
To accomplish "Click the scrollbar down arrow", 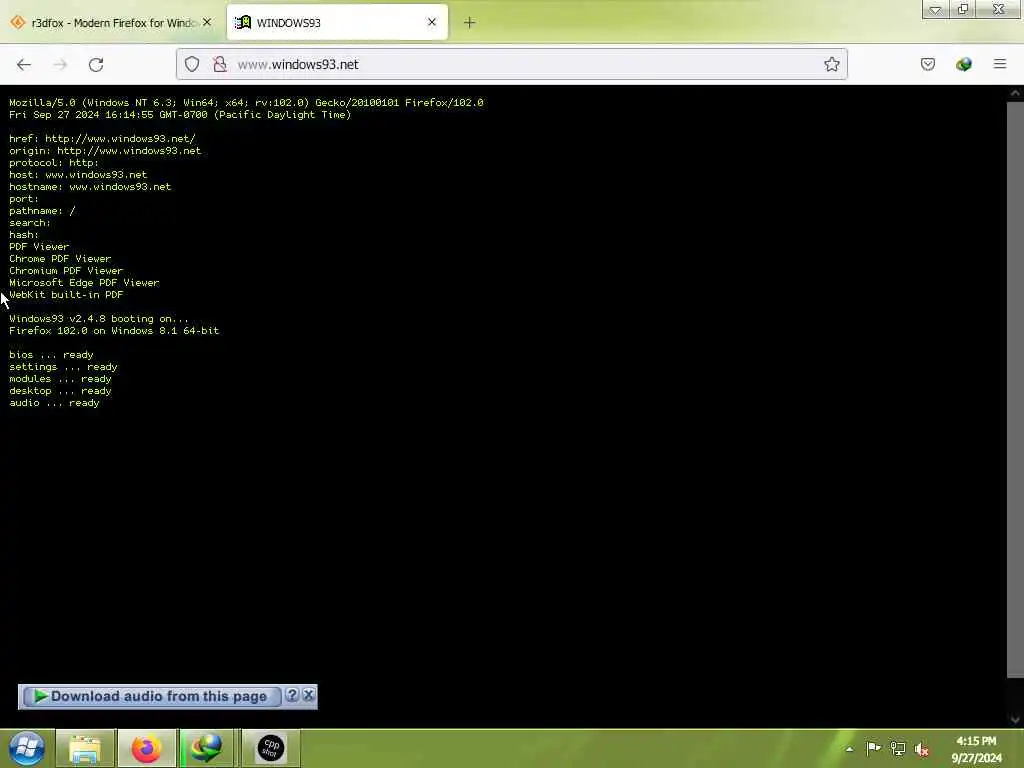I will click(1015, 720).
